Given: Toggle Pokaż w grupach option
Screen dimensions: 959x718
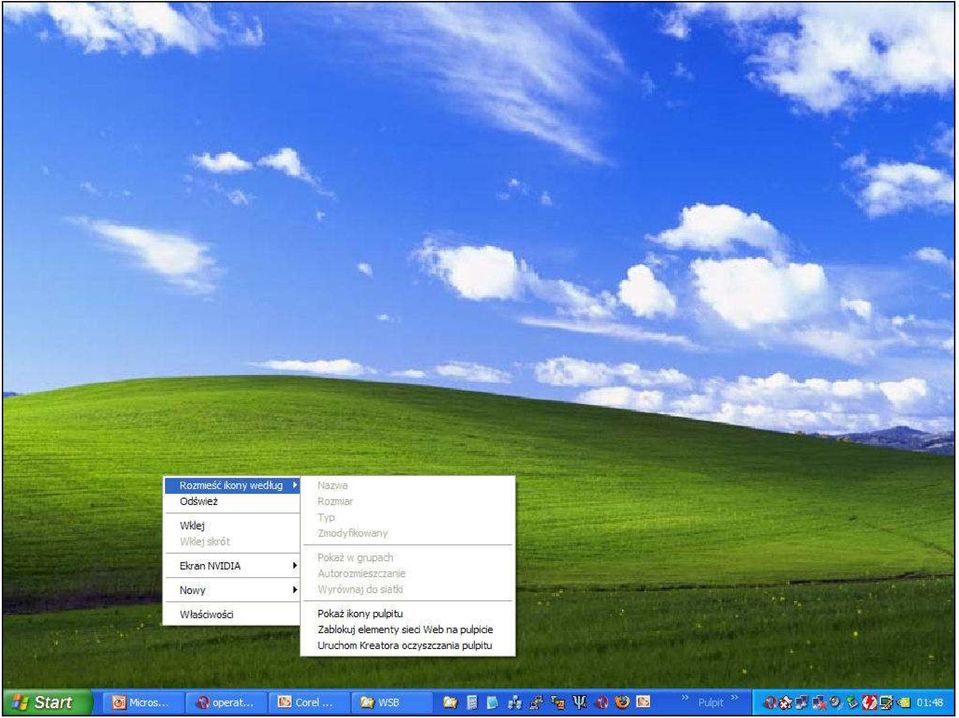Looking at the screenshot, I should tap(408, 558).
